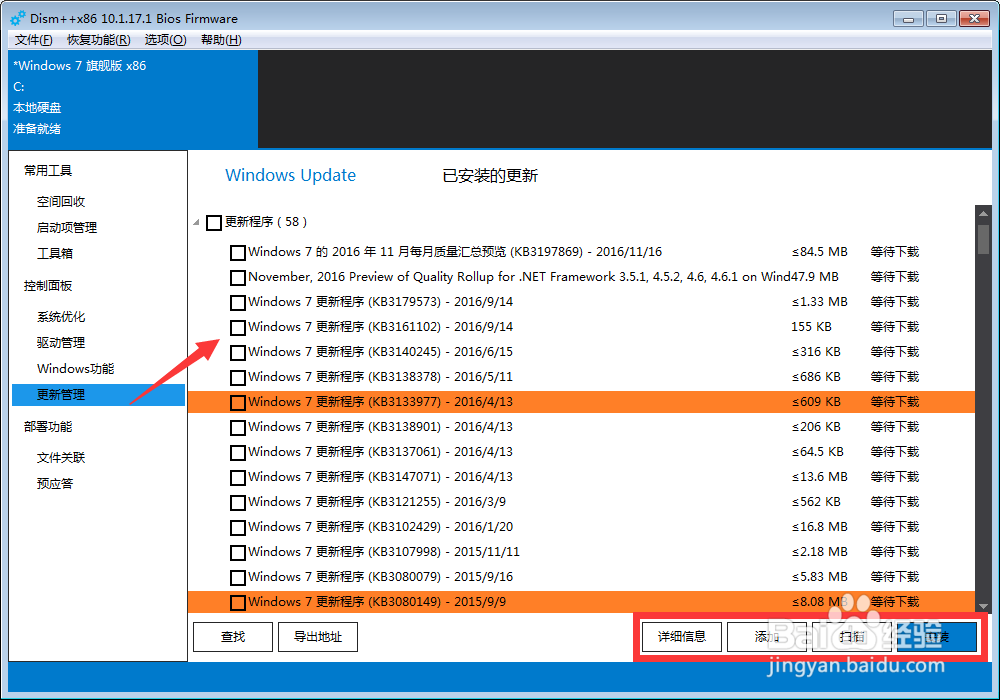Open 空间回收 in the sidebar
The height and width of the screenshot is (700, 1000).
tap(61, 201)
